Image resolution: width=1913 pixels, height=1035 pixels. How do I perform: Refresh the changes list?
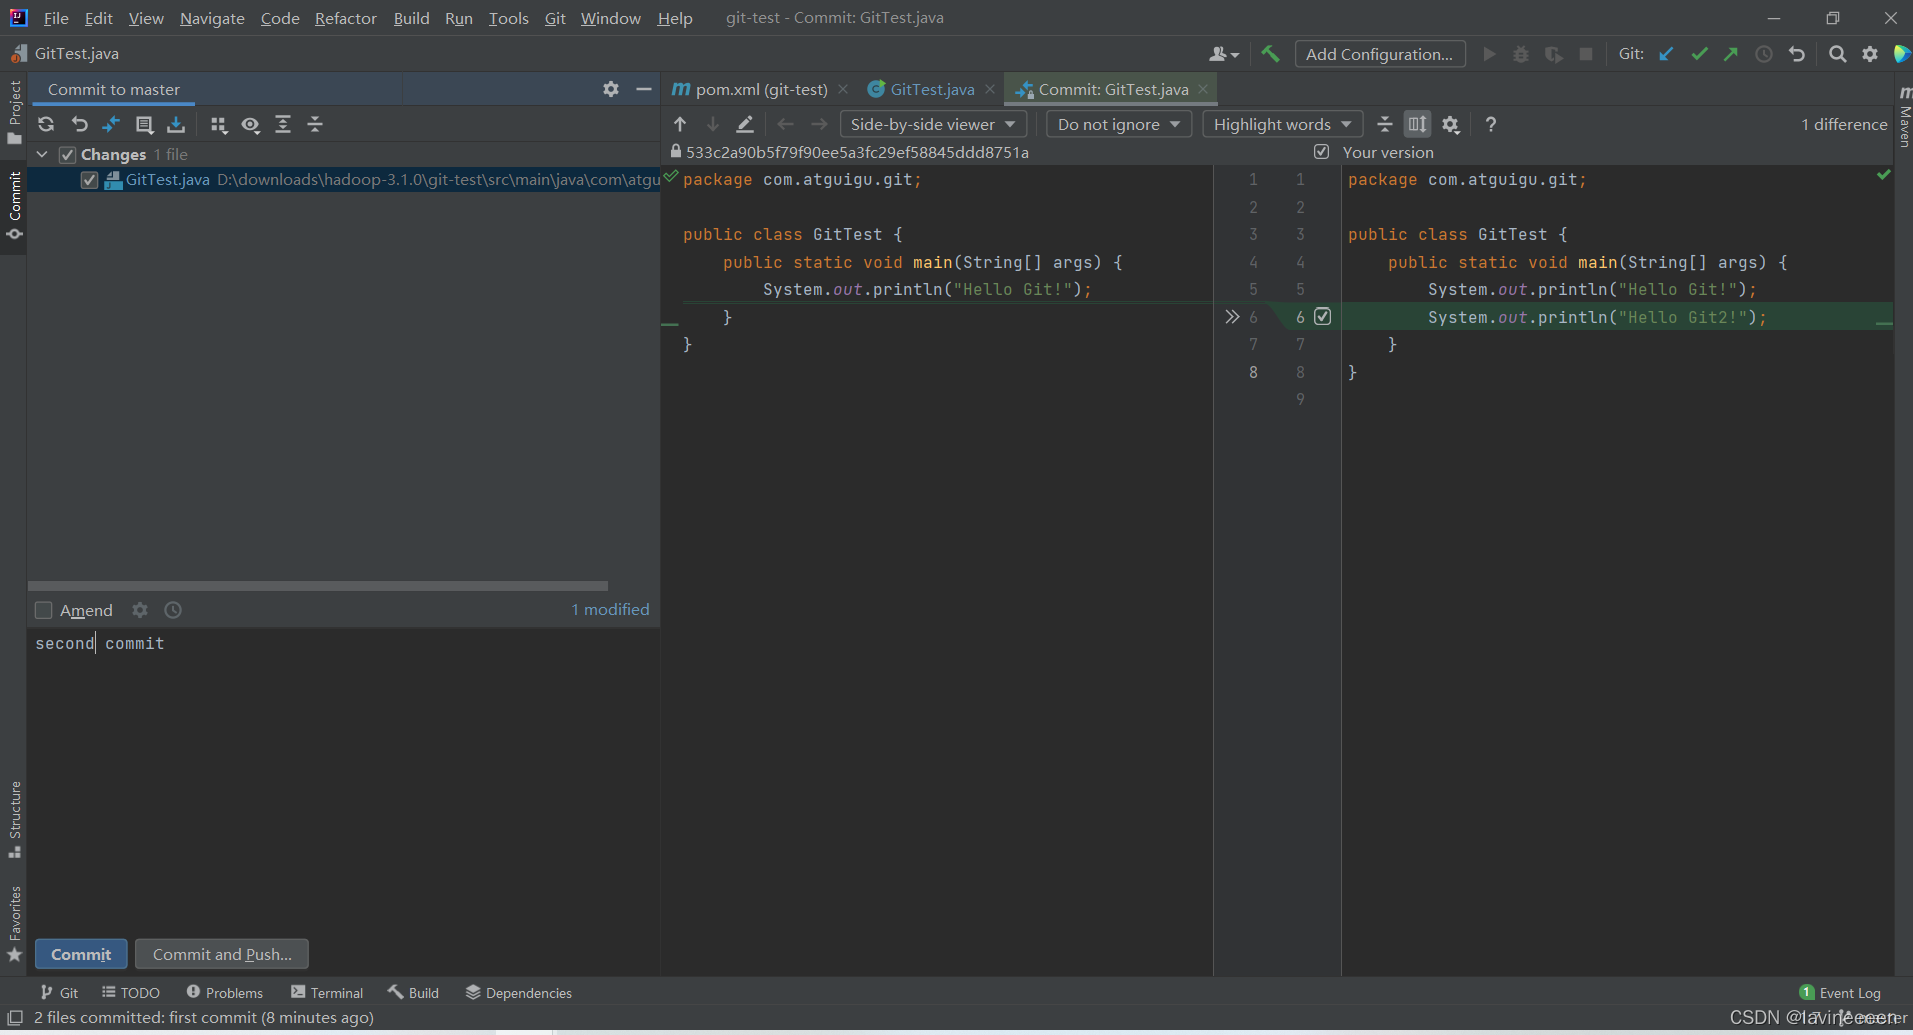46,124
